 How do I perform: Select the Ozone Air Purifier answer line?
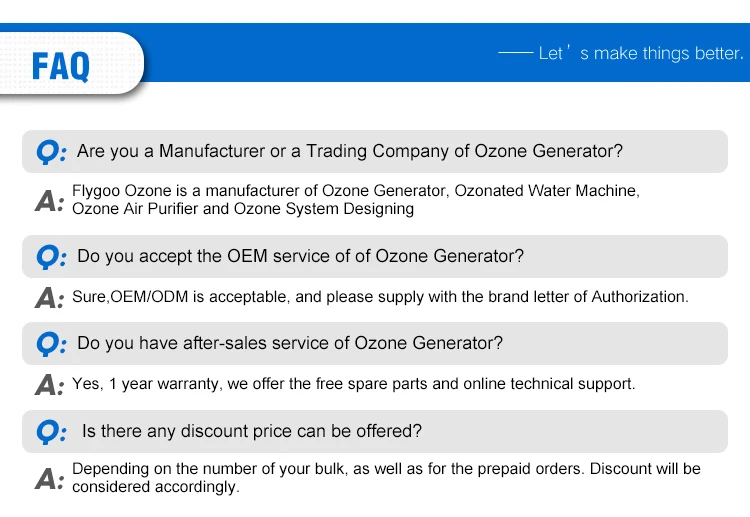[243, 209]
